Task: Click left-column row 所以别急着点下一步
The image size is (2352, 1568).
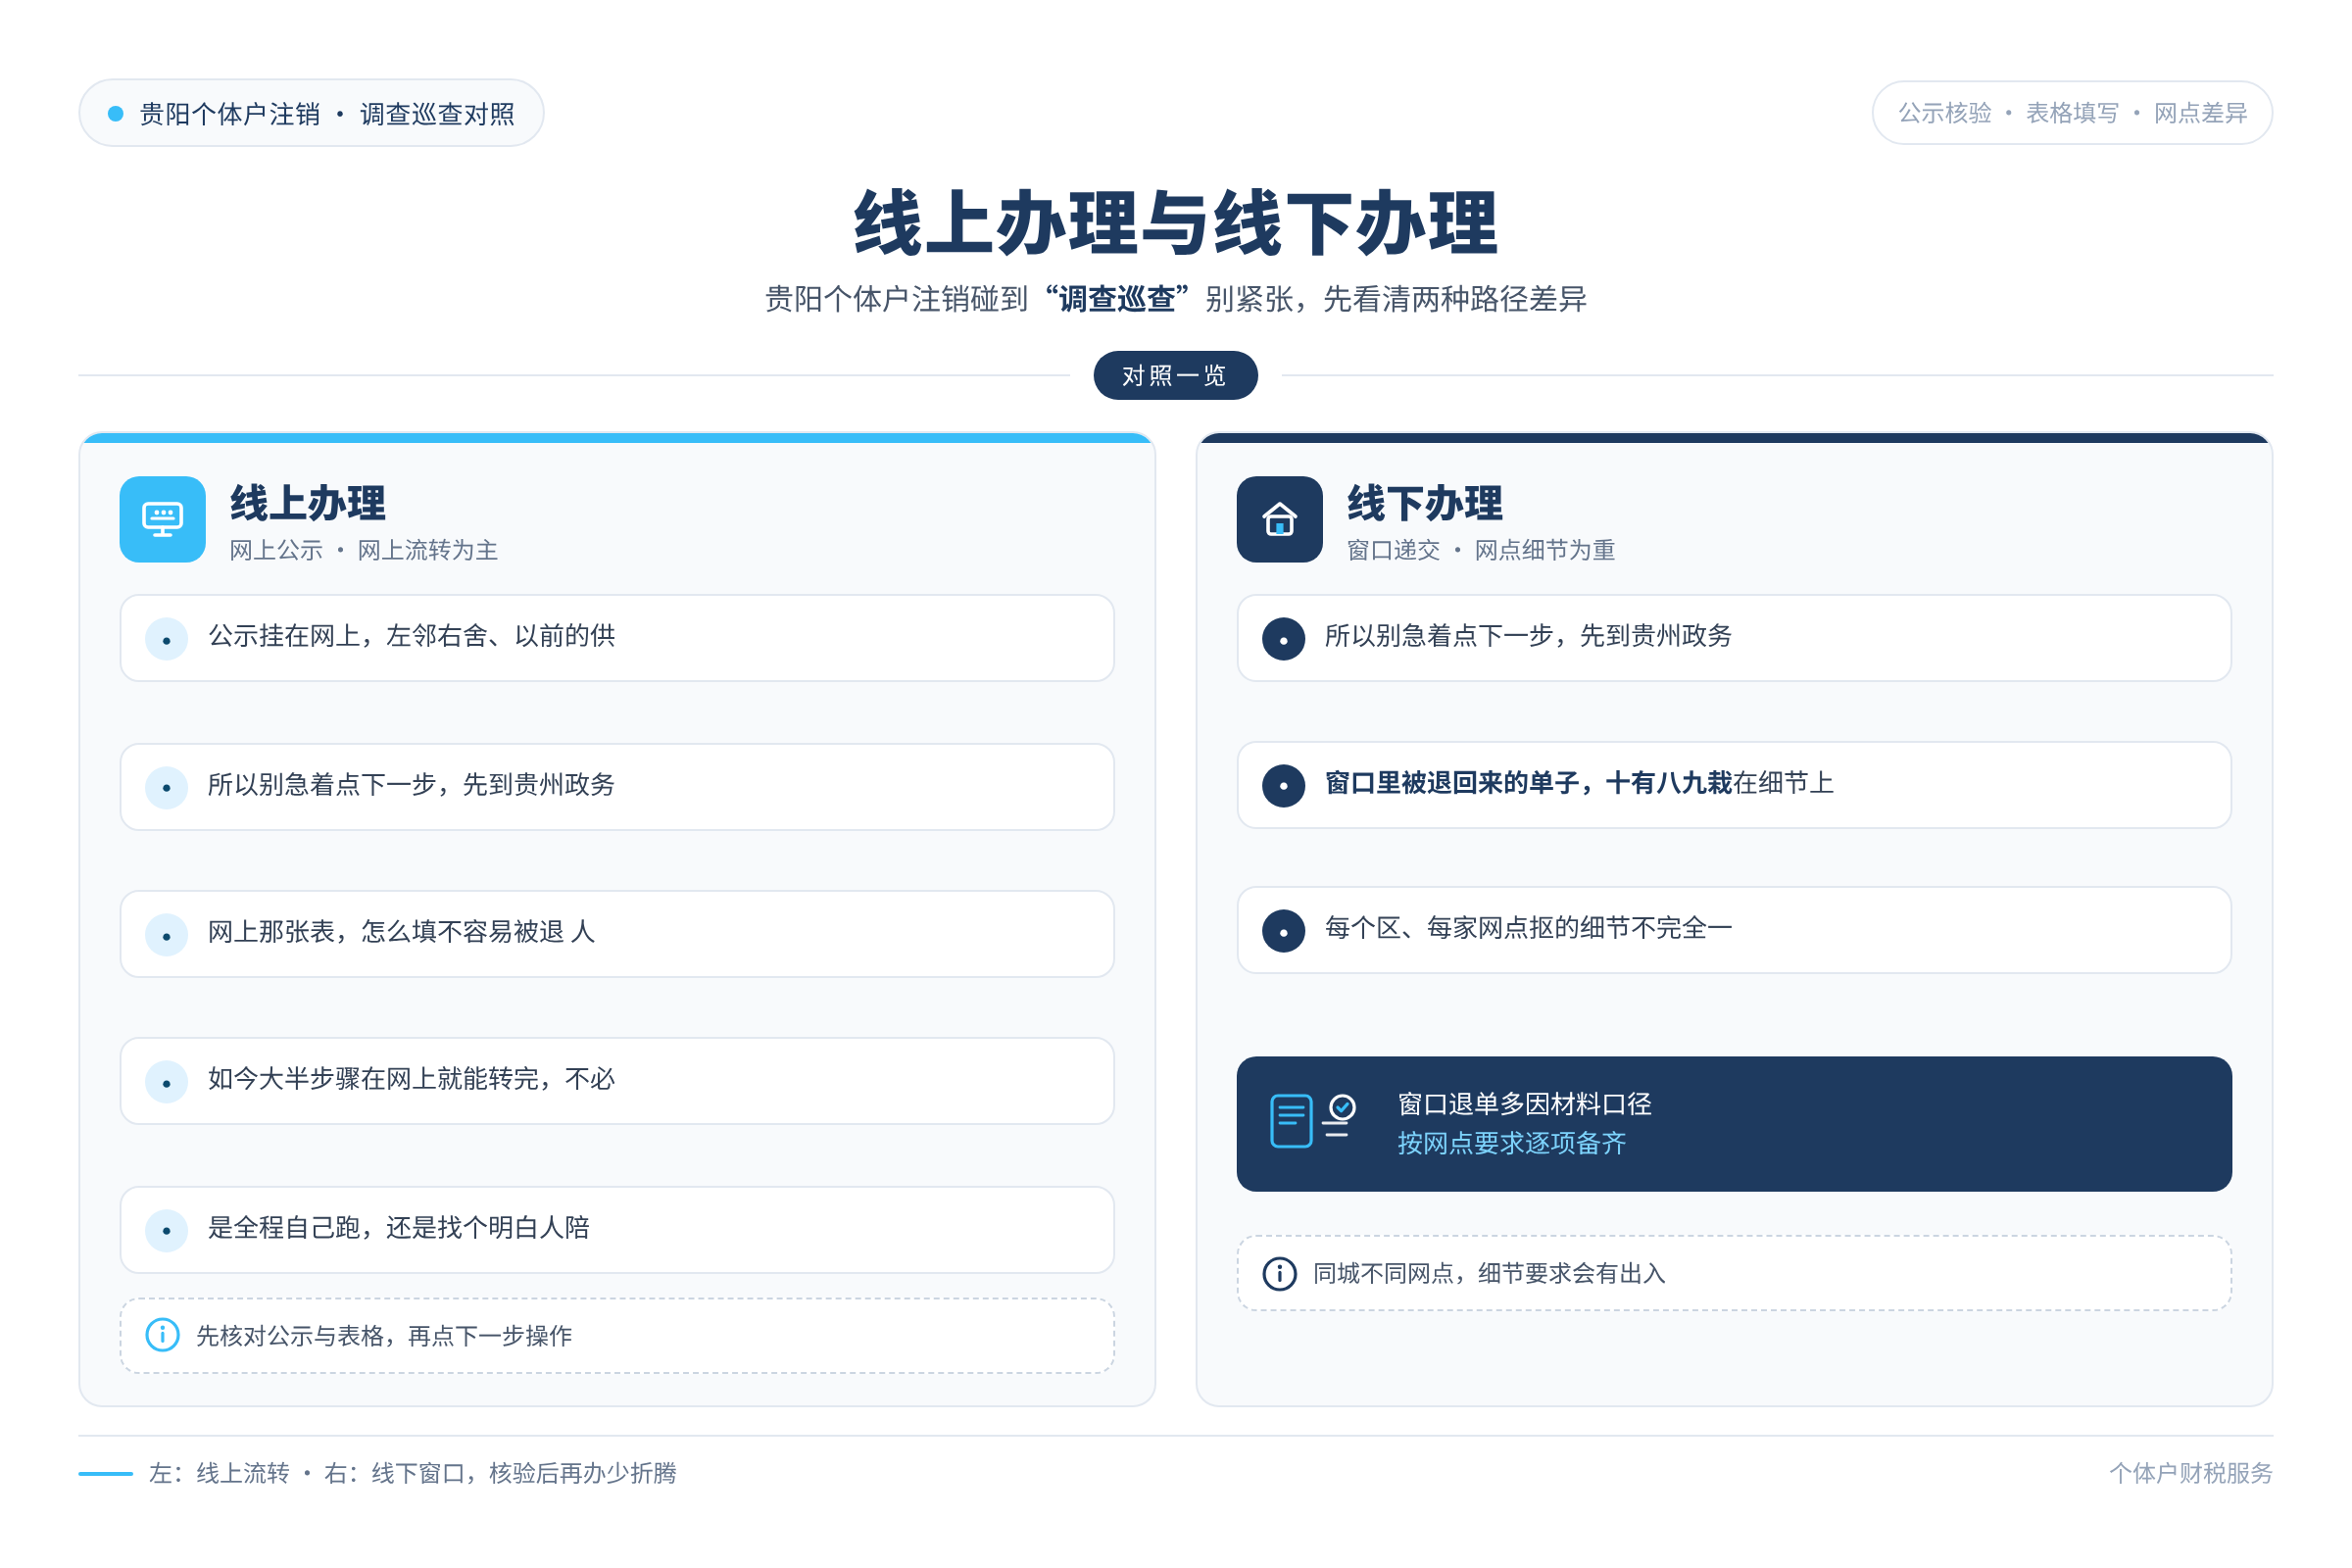Action: click(x=617, y=786)
